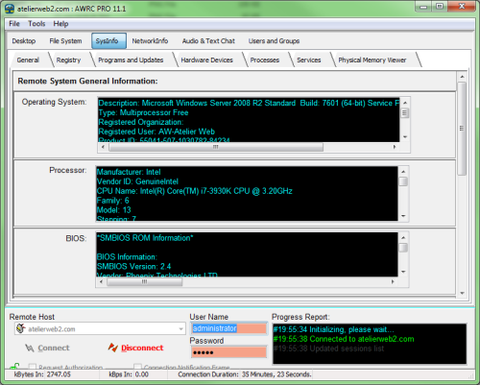Click the main panel vertical scrollbar down arrow
480x385 pixels.
point(462,293)
